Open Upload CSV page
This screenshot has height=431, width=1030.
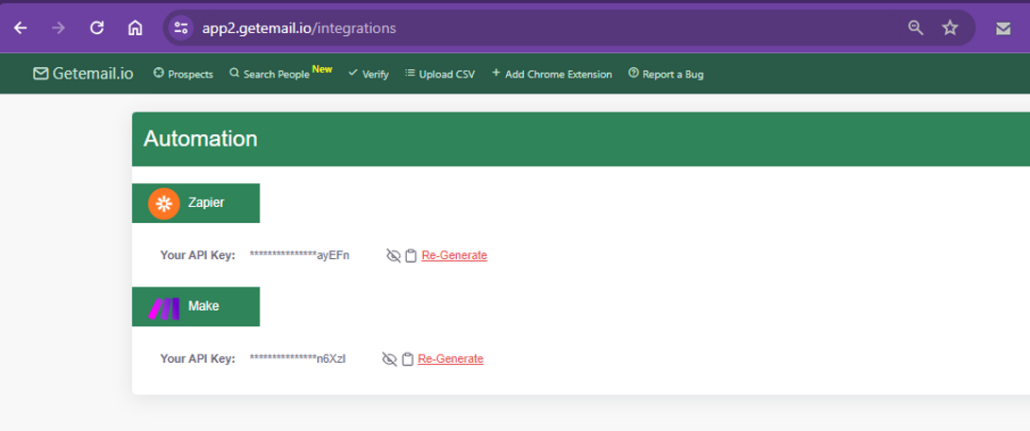pos(440,74)
